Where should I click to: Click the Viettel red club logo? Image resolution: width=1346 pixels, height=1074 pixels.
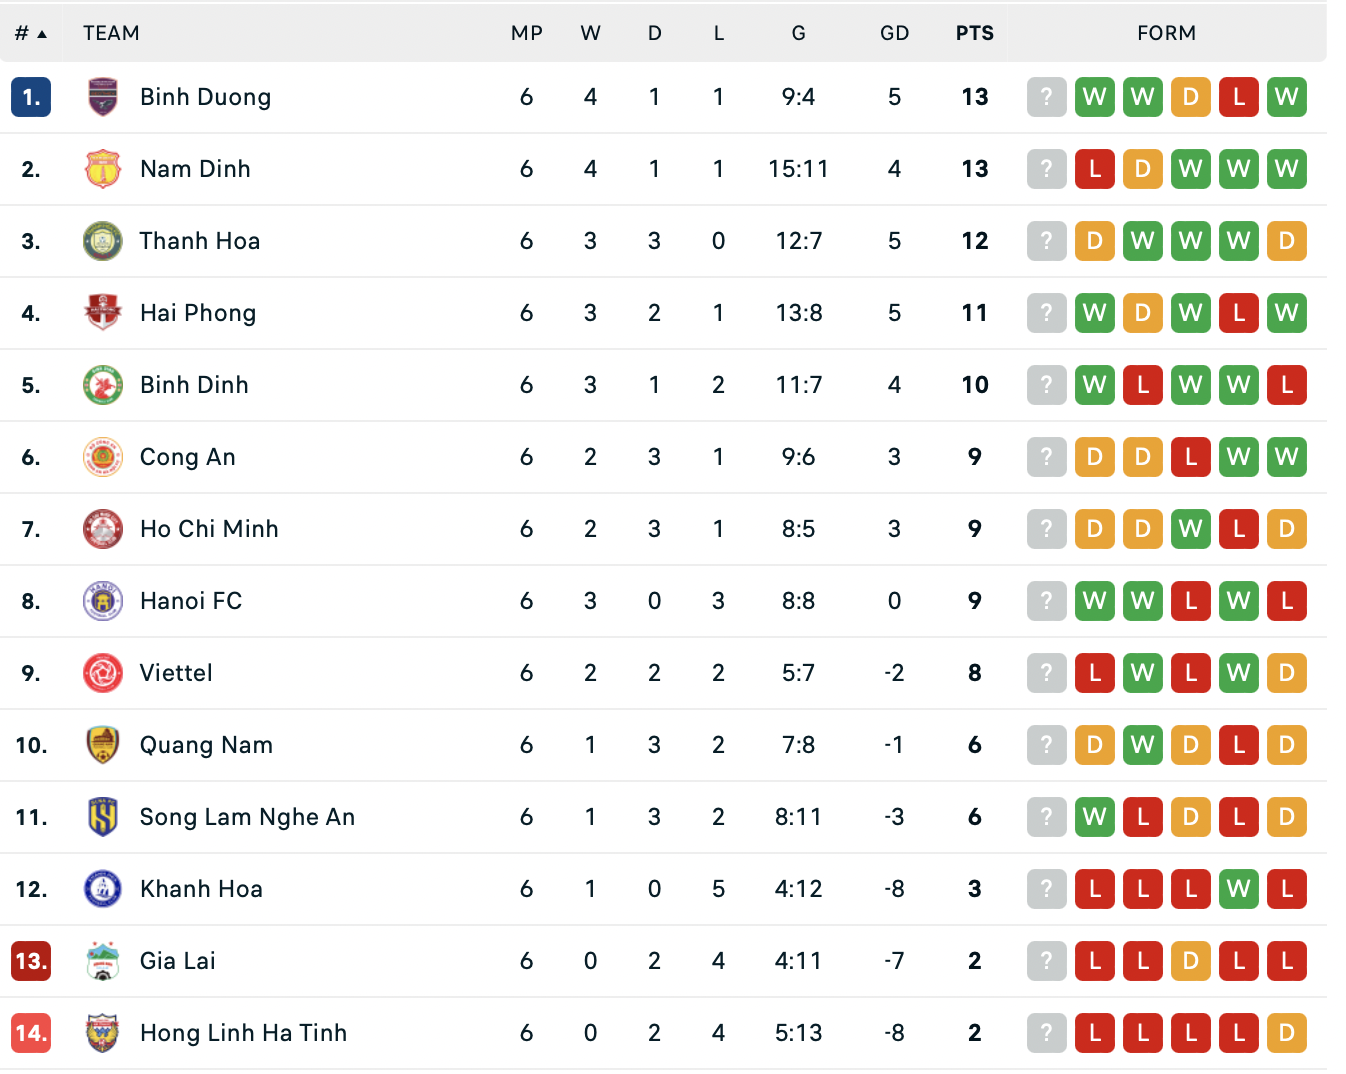(x=103, y=673)
